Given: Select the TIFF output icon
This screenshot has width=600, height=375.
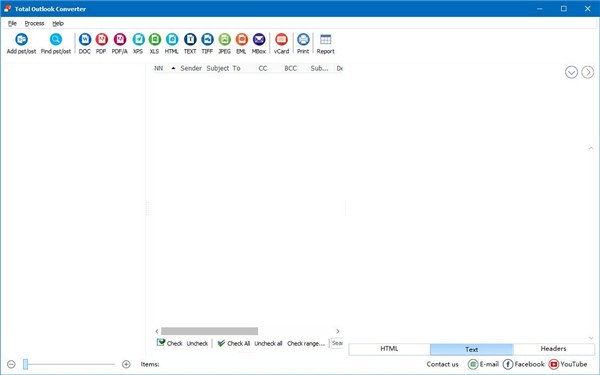Looking at the screenshot, I should (207, 44).
